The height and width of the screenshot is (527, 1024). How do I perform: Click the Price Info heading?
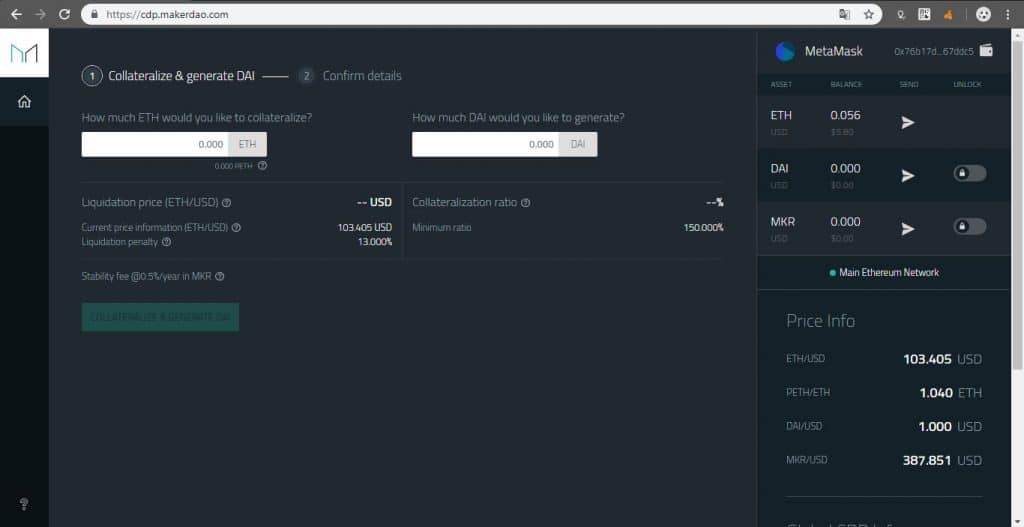[x=820, y=321]
